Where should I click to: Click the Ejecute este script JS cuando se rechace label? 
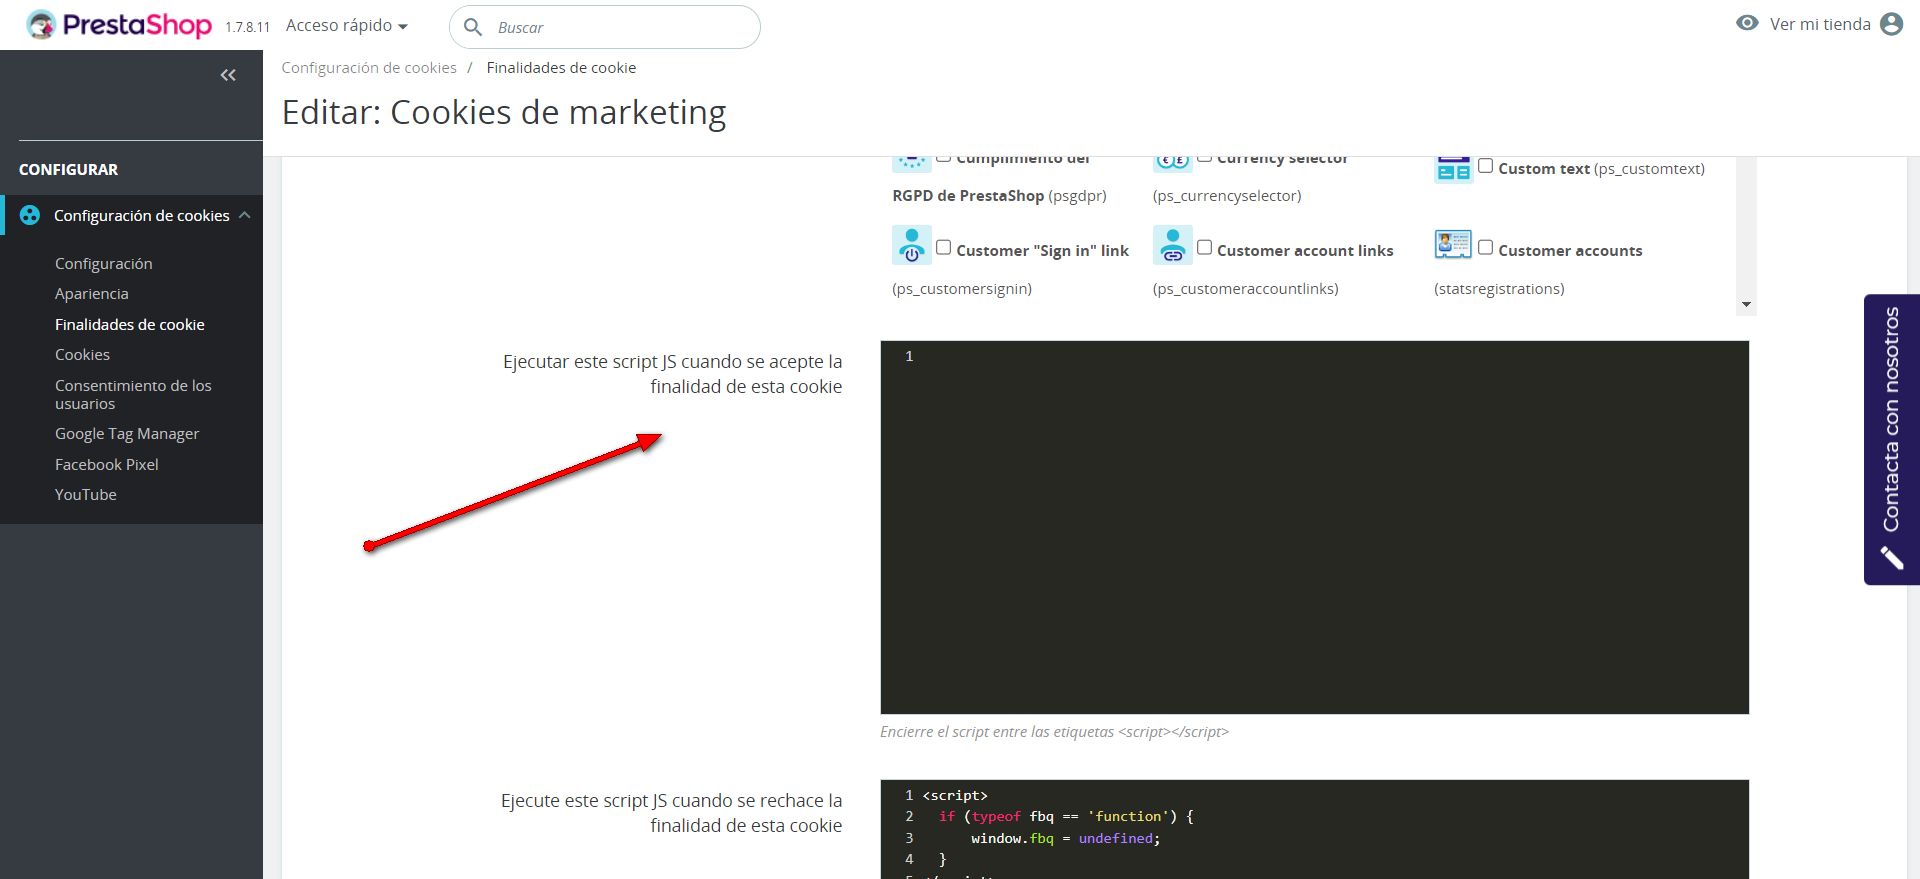[671, 813]
